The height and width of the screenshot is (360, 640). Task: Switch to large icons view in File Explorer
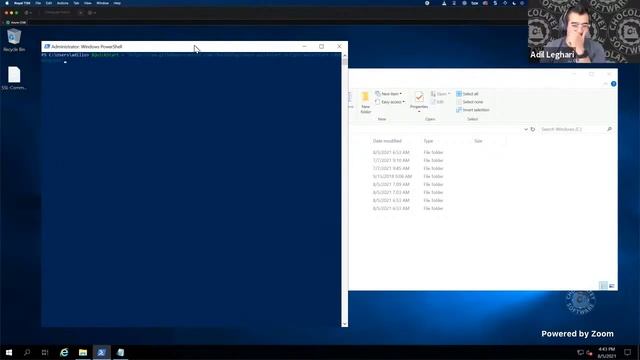click(611, 286)
